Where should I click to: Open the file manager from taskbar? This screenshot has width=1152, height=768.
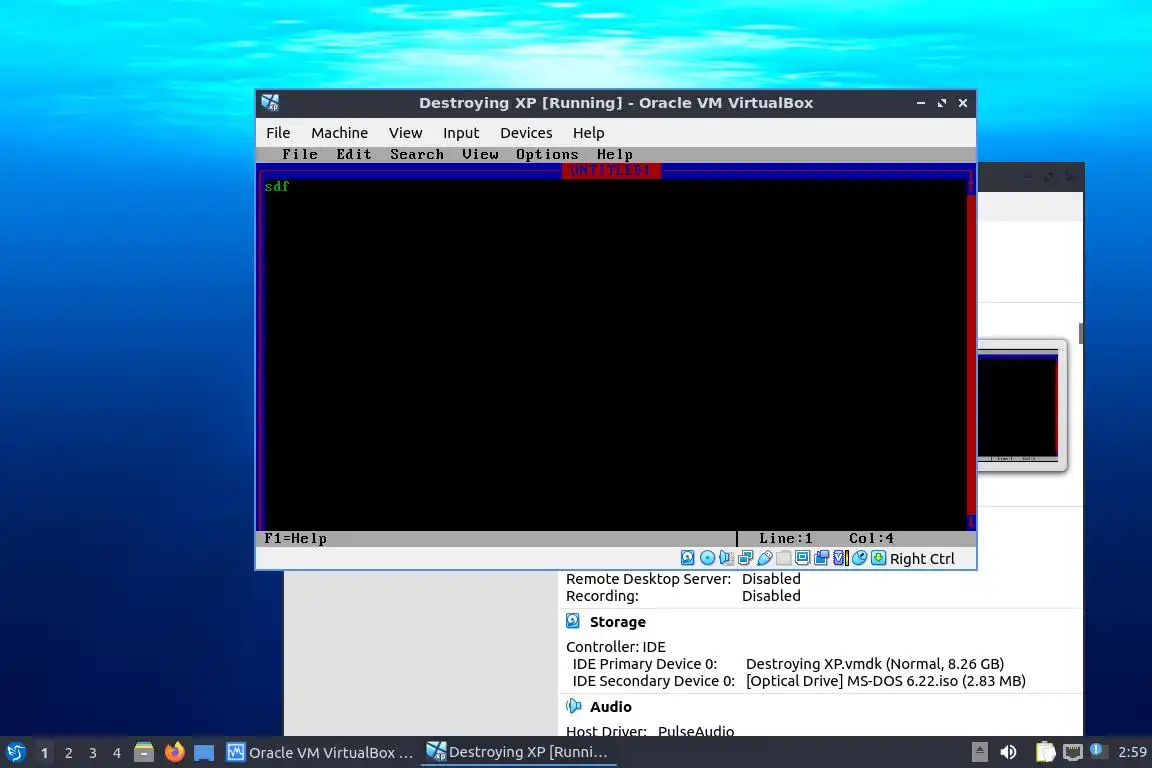pyautogui.click(x=144, y=752)
